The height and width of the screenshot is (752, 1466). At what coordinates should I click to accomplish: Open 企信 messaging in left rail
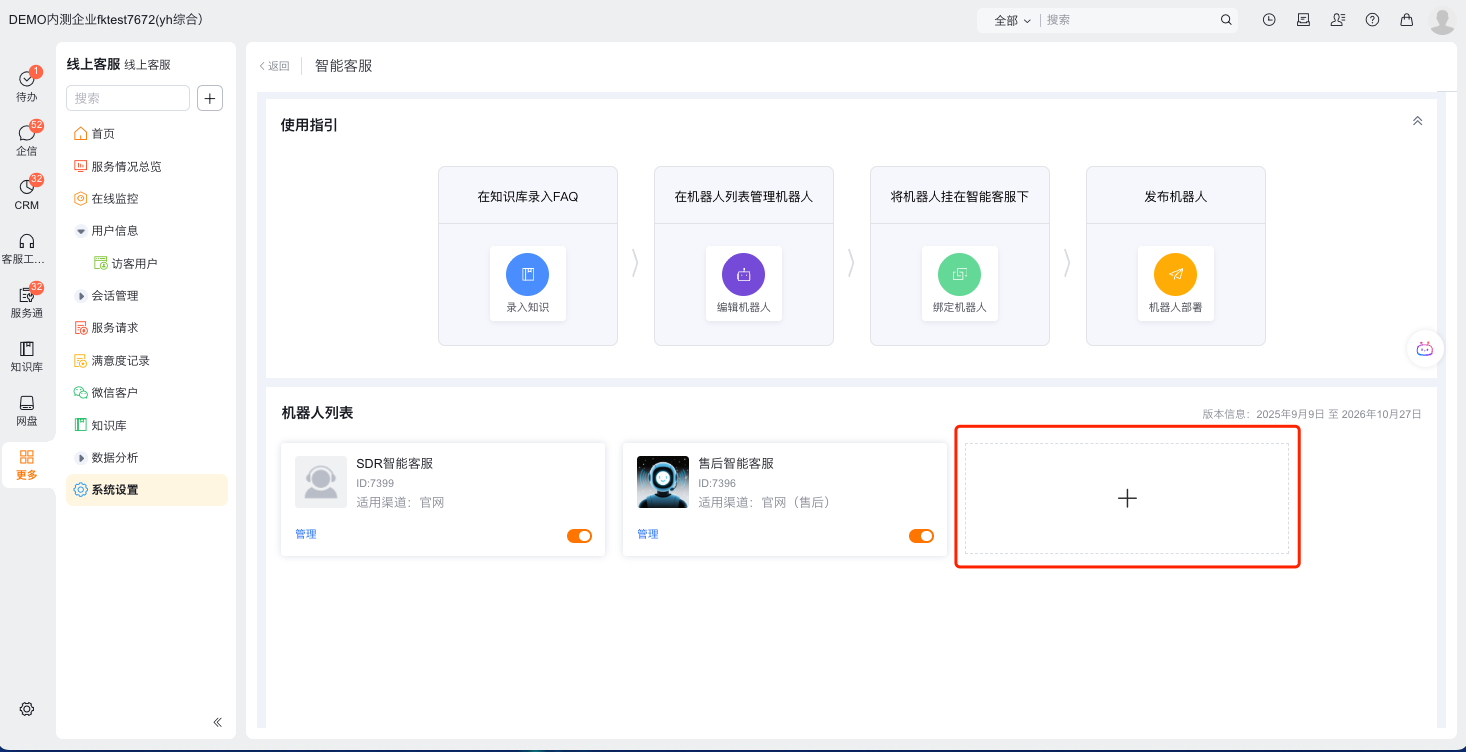(x=27, y=139)
